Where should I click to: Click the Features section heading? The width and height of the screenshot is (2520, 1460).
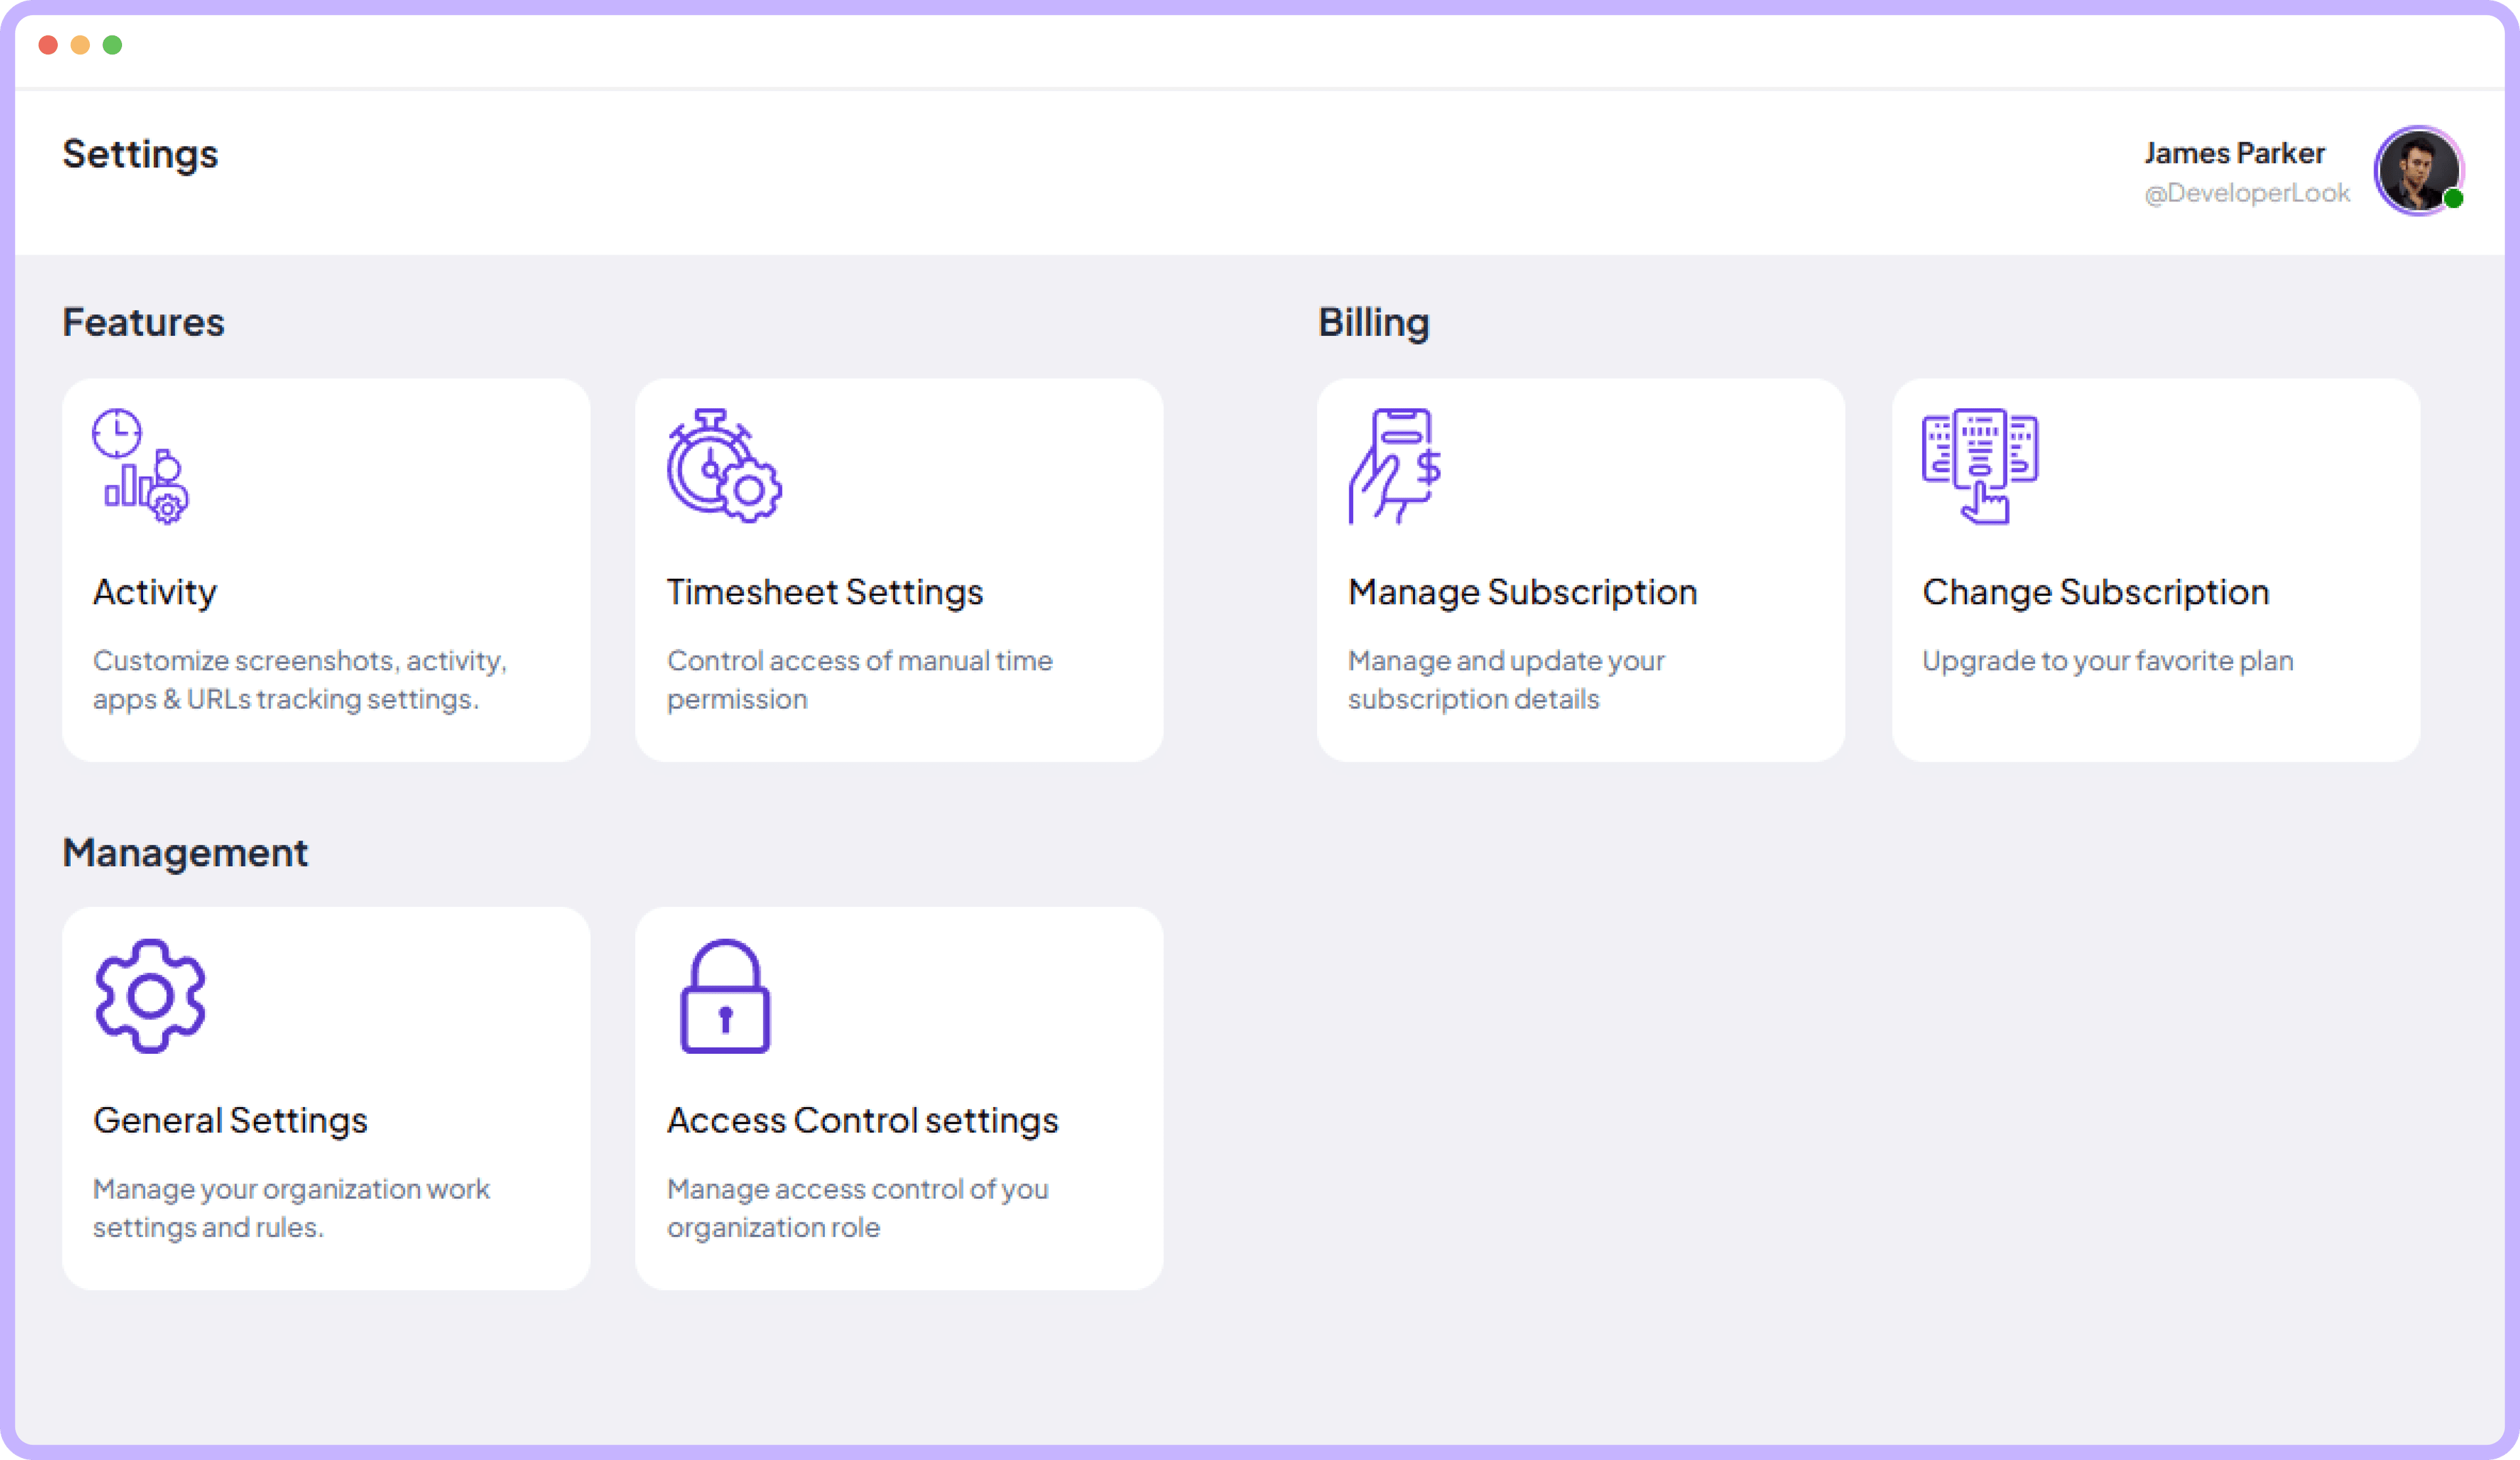(x=143, y=321)
